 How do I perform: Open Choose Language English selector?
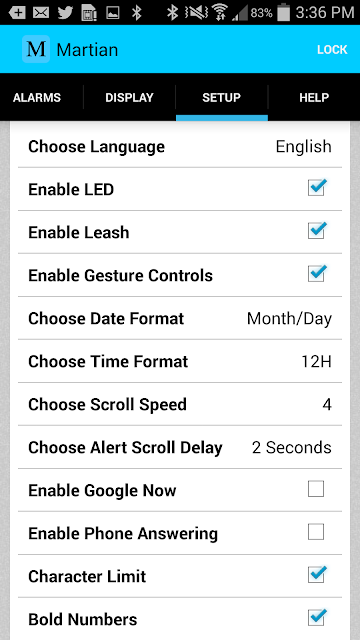[x=180, y=147]
